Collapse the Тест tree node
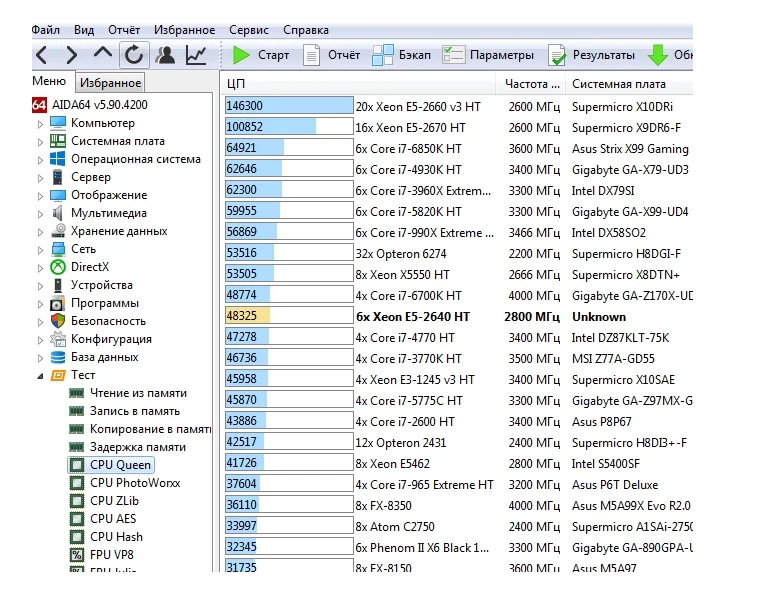This screenshot has width=768, height=614. pyautogui.click(x=40, y=376)
